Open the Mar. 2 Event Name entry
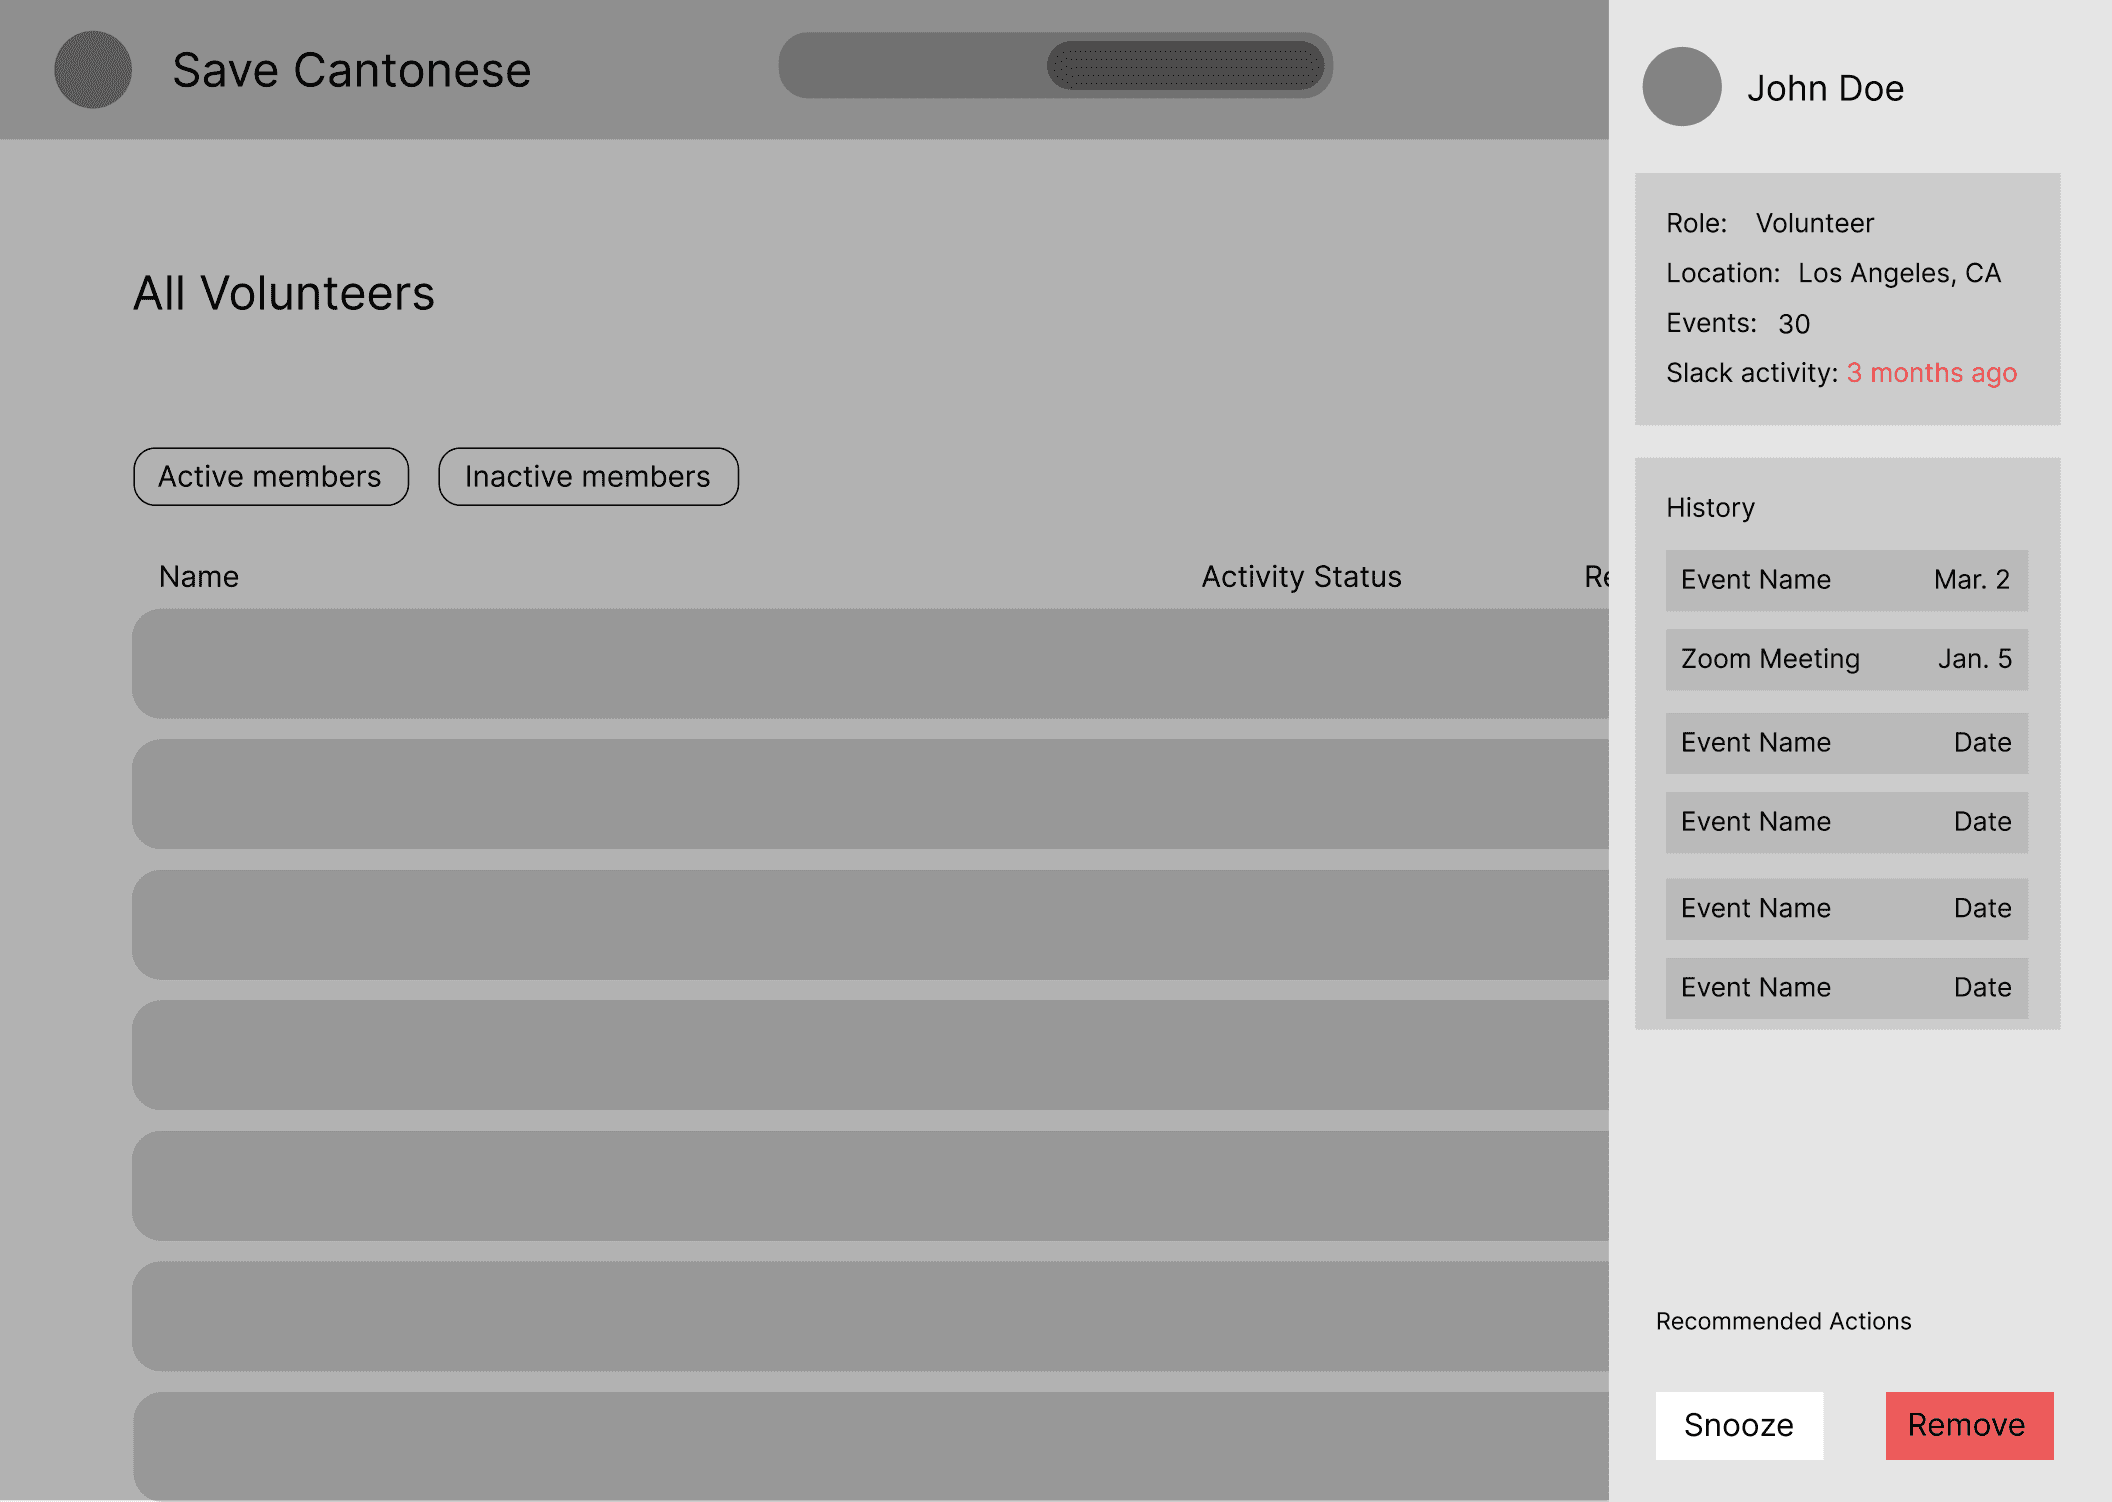 (1846, 580)
